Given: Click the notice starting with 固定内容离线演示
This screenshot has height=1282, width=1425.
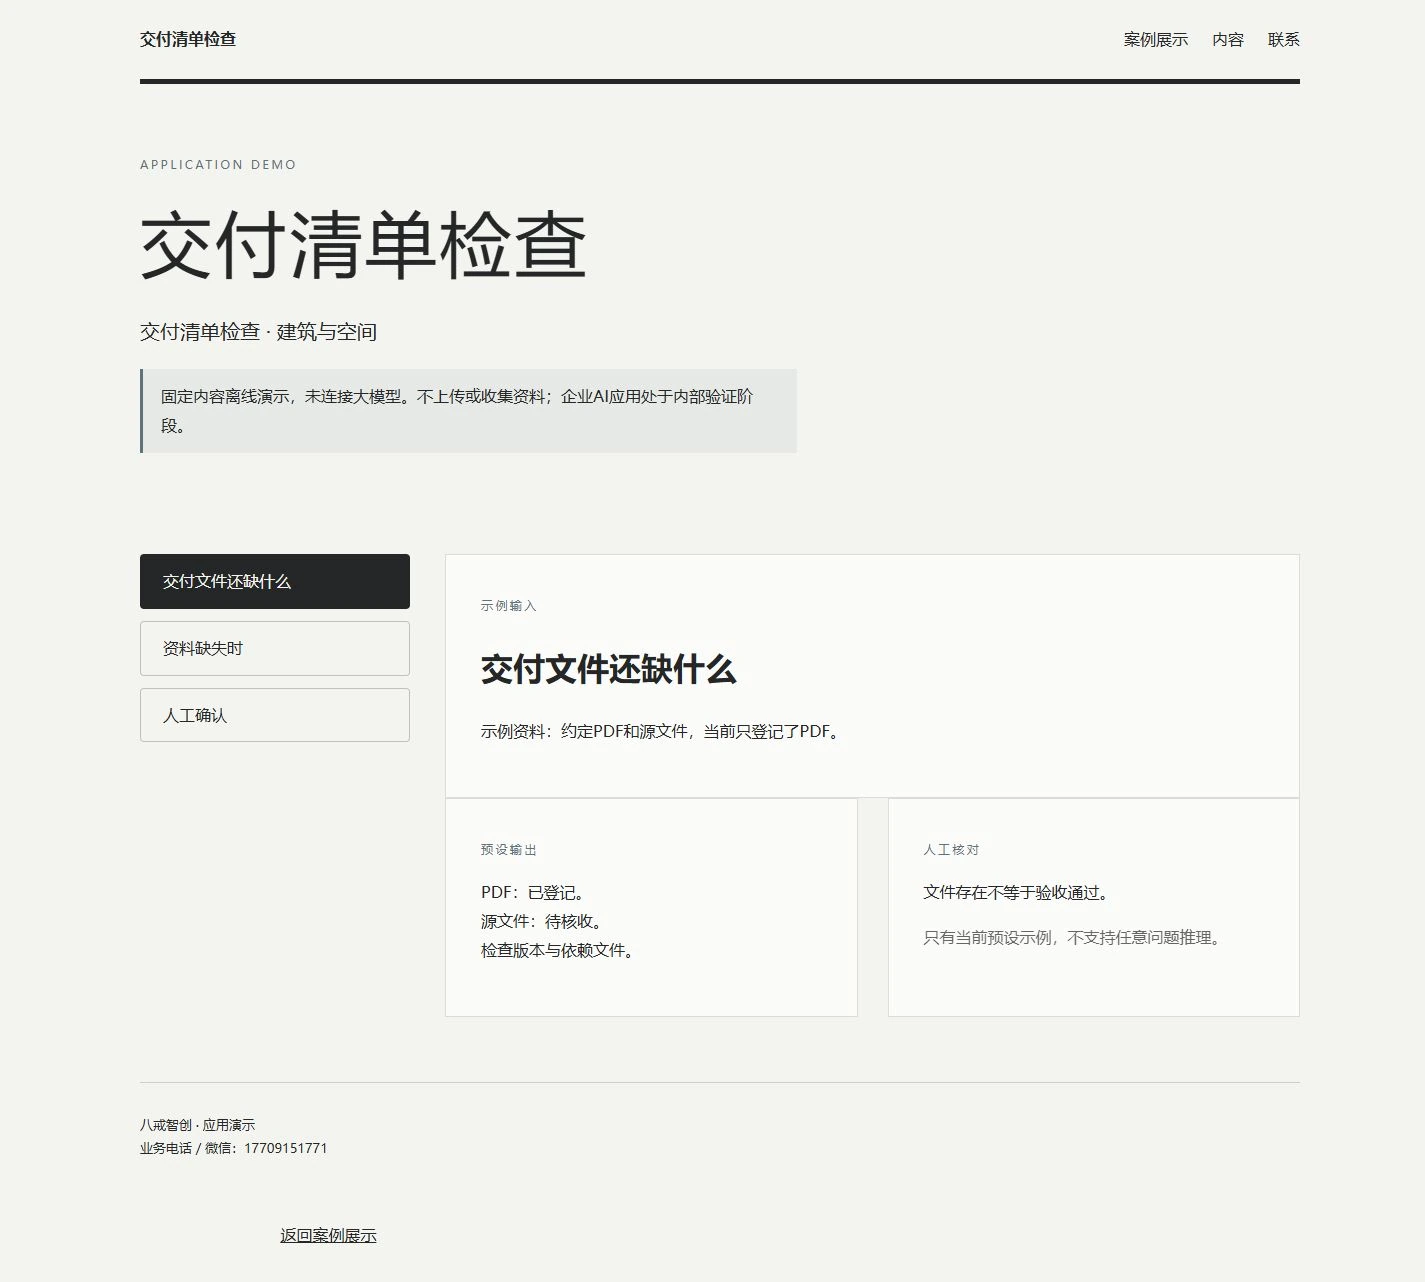Looking at the screenshot, I should (468, 411).
